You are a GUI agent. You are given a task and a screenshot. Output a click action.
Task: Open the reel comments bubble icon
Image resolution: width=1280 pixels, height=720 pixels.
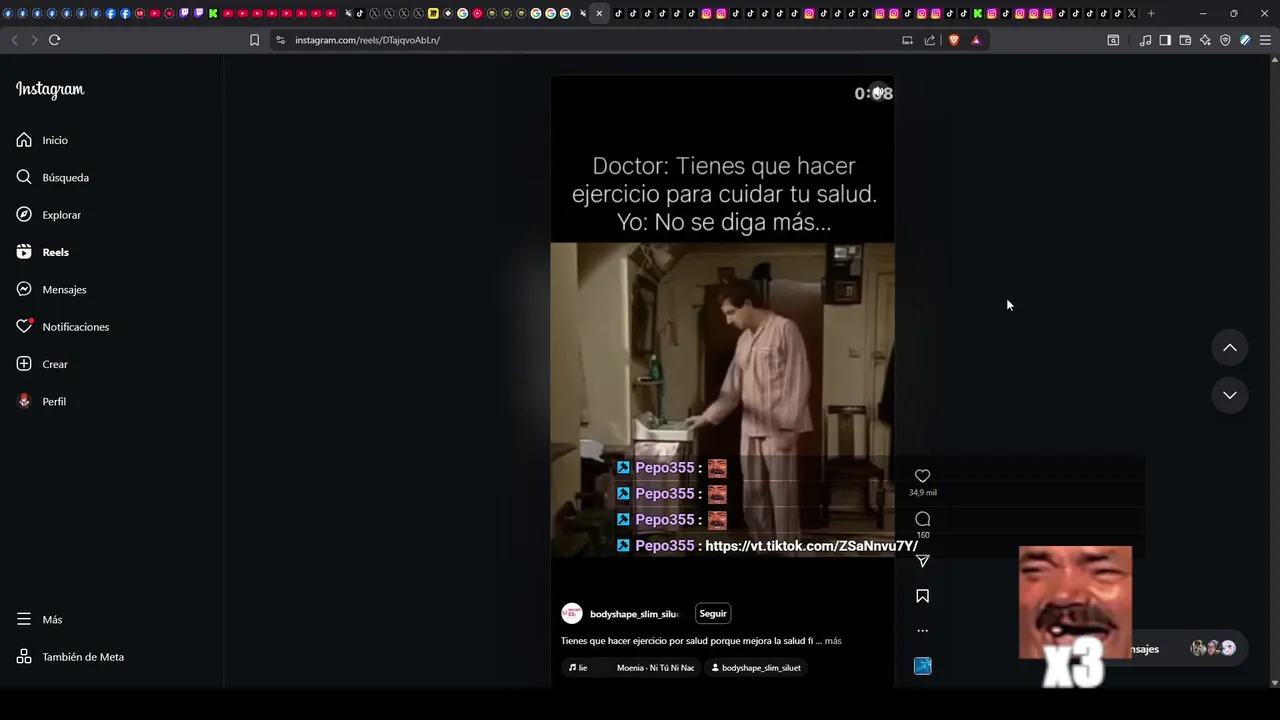923,519
